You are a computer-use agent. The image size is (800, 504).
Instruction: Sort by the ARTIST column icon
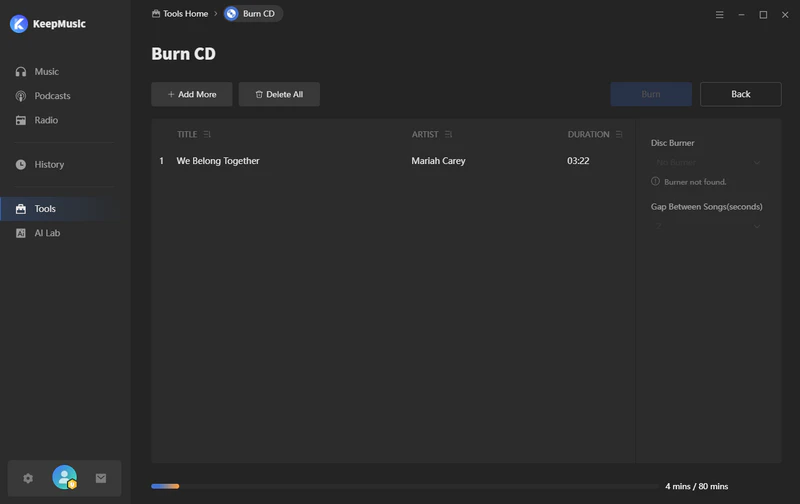448,134
